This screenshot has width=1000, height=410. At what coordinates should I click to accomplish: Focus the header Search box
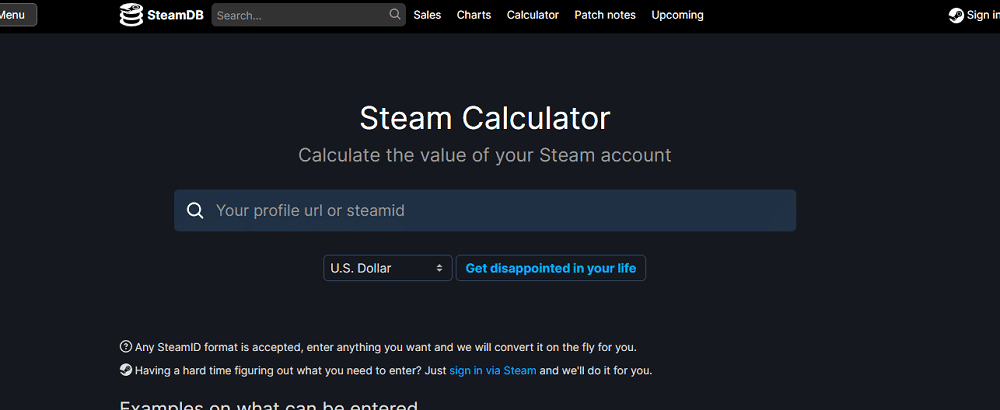[300, 15]
